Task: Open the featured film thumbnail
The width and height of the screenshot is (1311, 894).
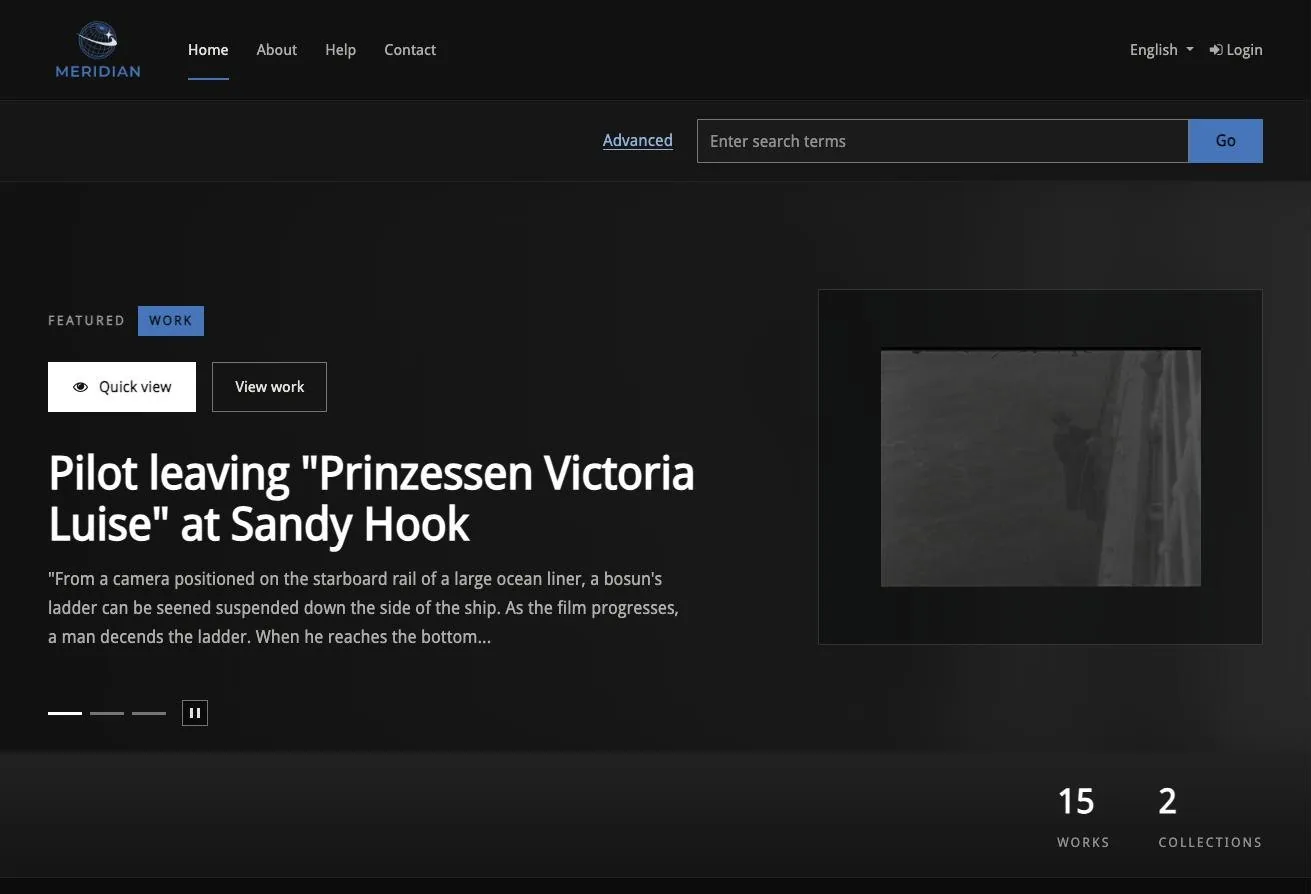Action: [x=1040, y=467]
